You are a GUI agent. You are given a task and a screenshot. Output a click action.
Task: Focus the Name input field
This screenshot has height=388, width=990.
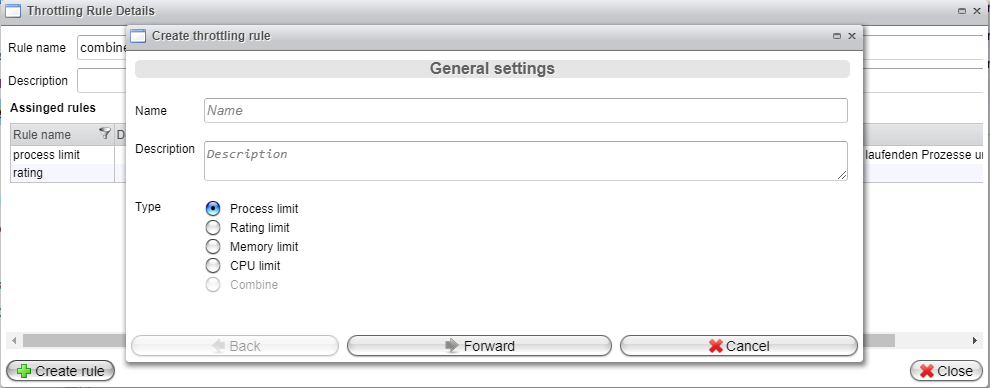(x=525, y=110)
